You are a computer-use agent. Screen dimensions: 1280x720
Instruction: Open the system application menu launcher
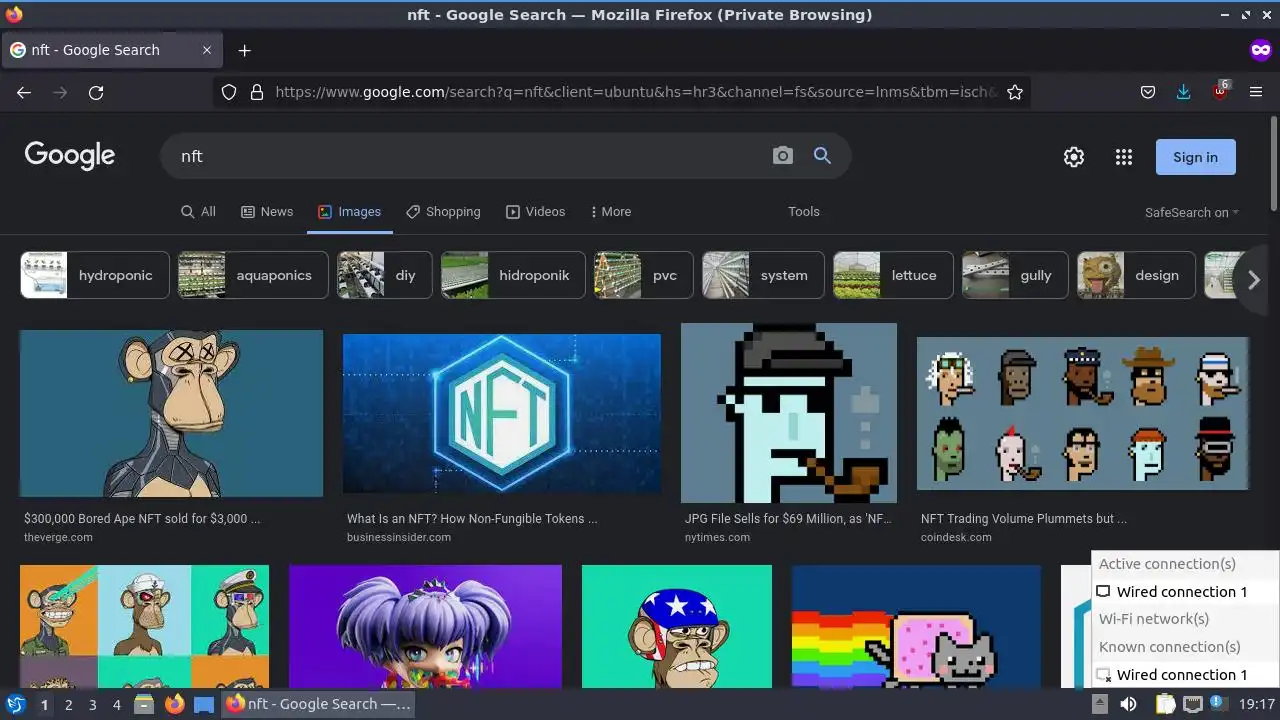[16, 704]
